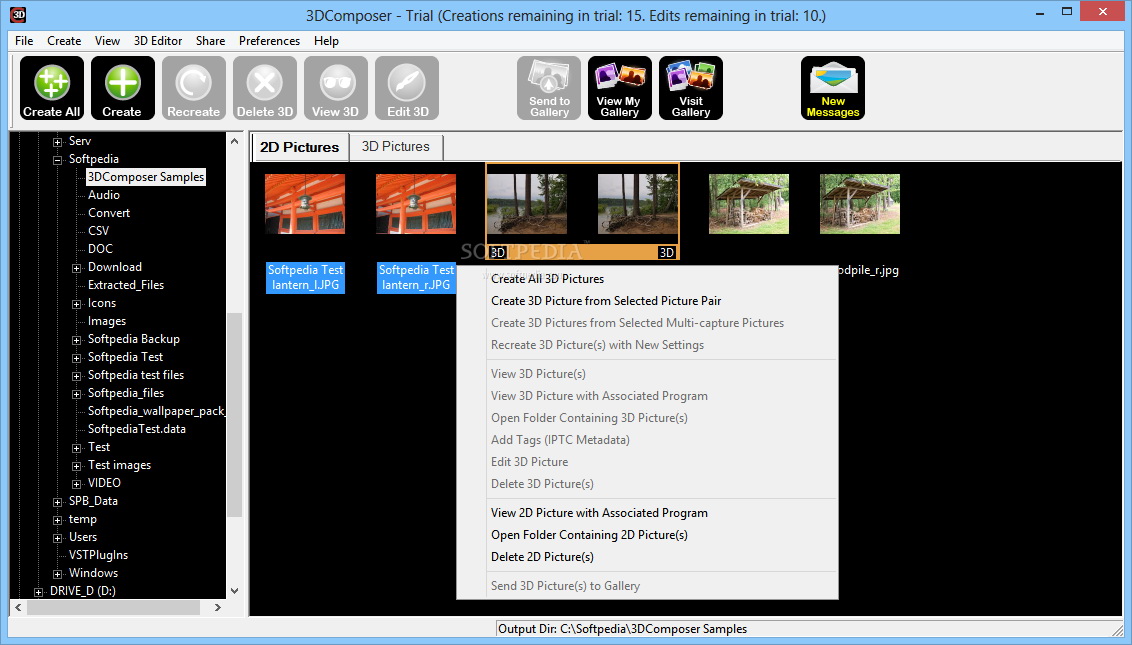Click the folder tree scroll right arrow

coord(217,608)
